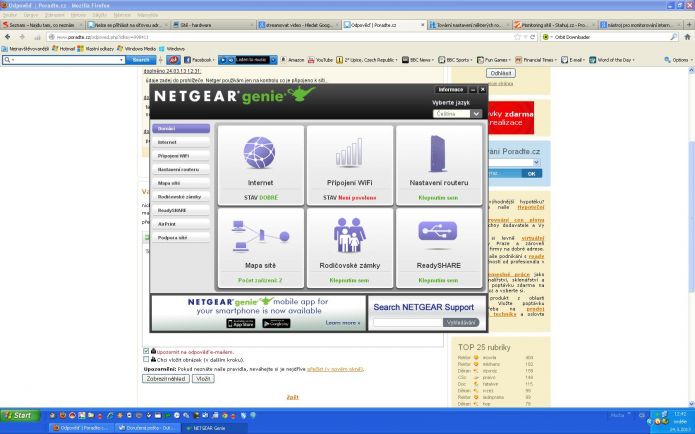Open the Mapa sítě network map tile
This screenshot has height=434, width=695.
coord(261,248)
